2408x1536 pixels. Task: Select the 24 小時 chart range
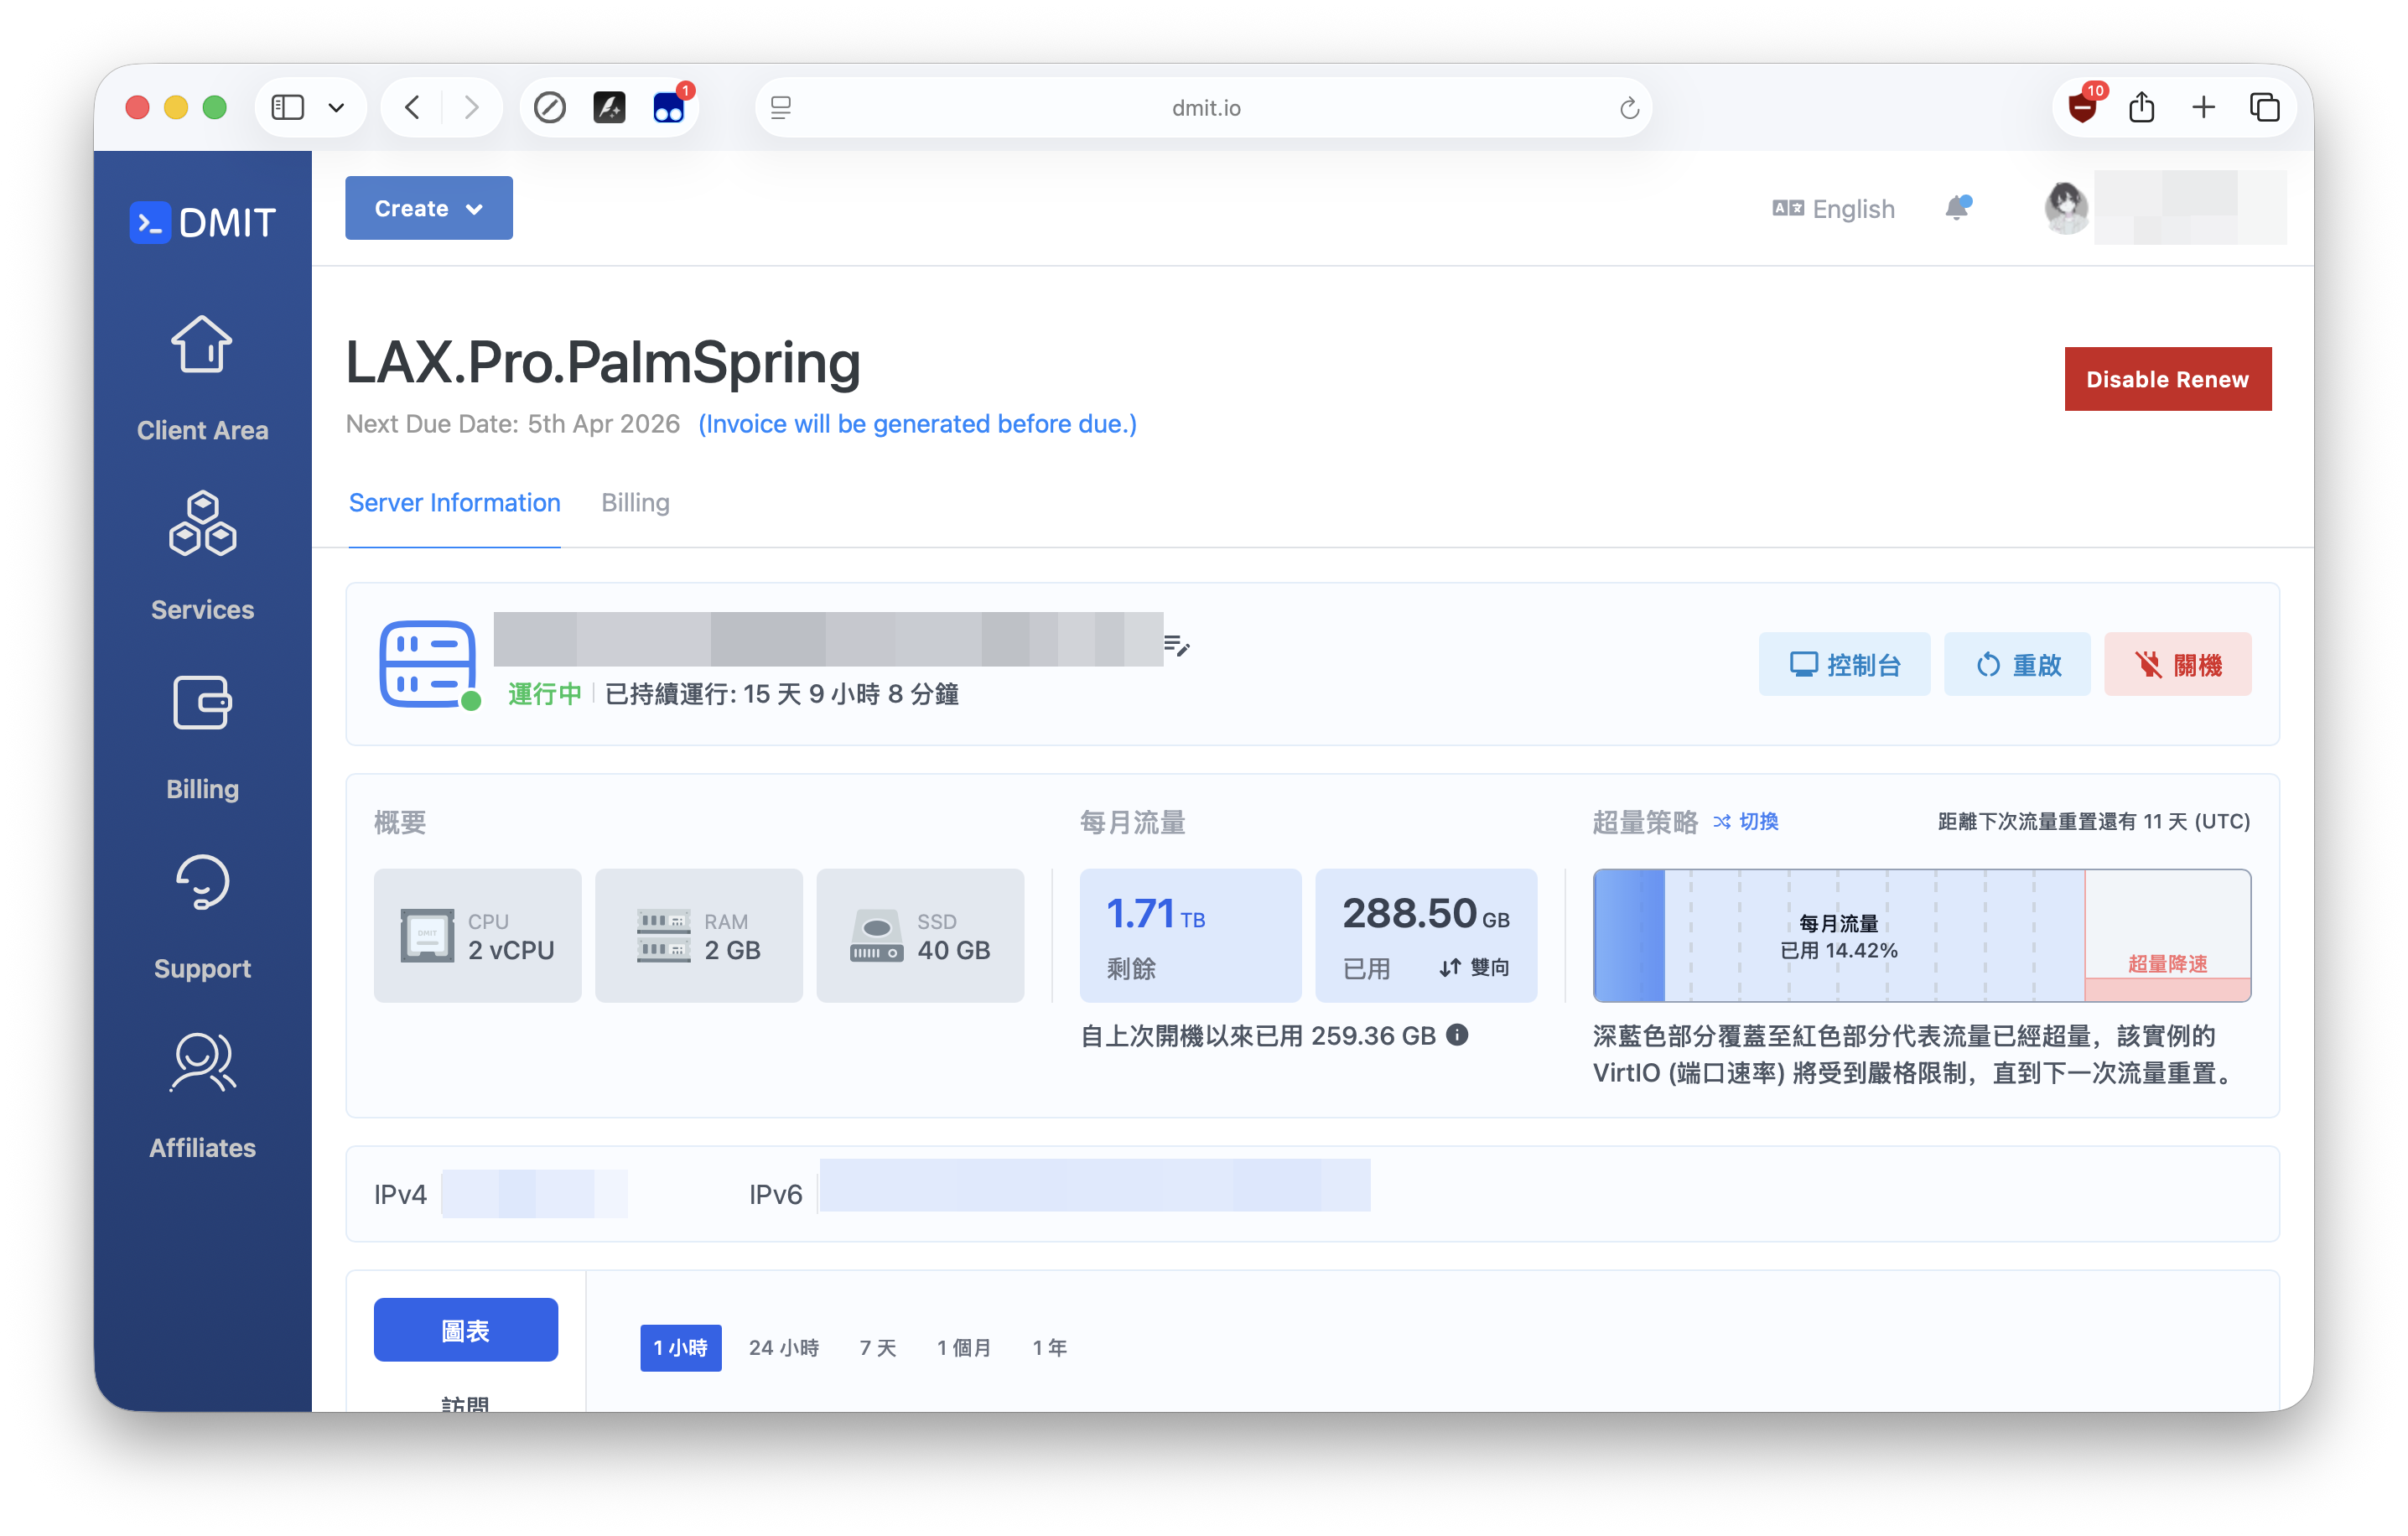783,1347
